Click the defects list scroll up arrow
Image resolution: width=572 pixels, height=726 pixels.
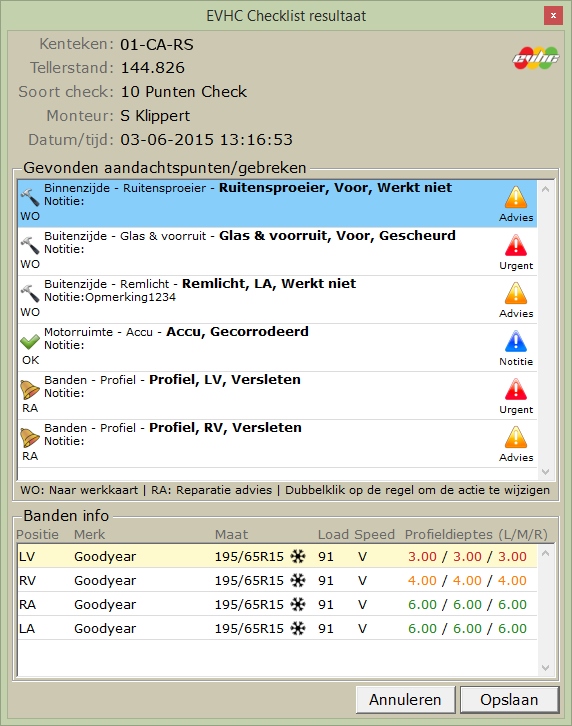(546, 189)
